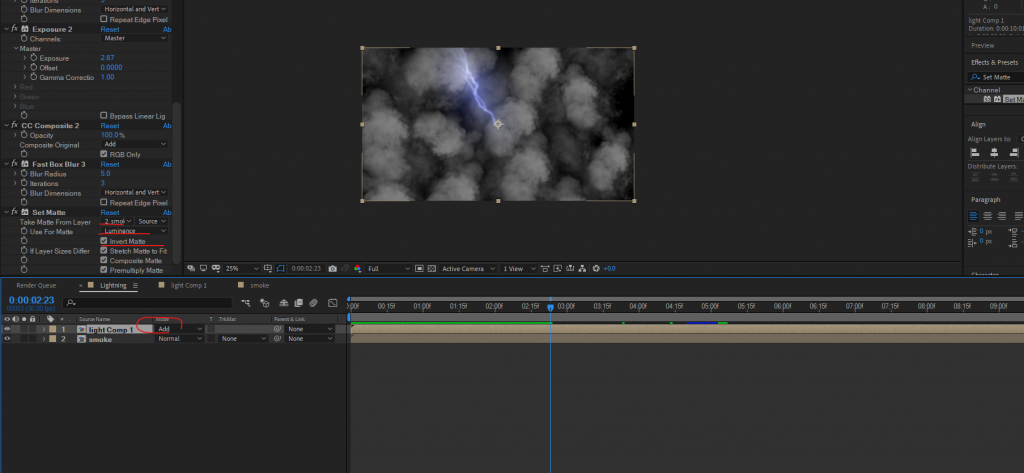
Task: Toggle RGB Only checkbox
Action: point(104,154)
